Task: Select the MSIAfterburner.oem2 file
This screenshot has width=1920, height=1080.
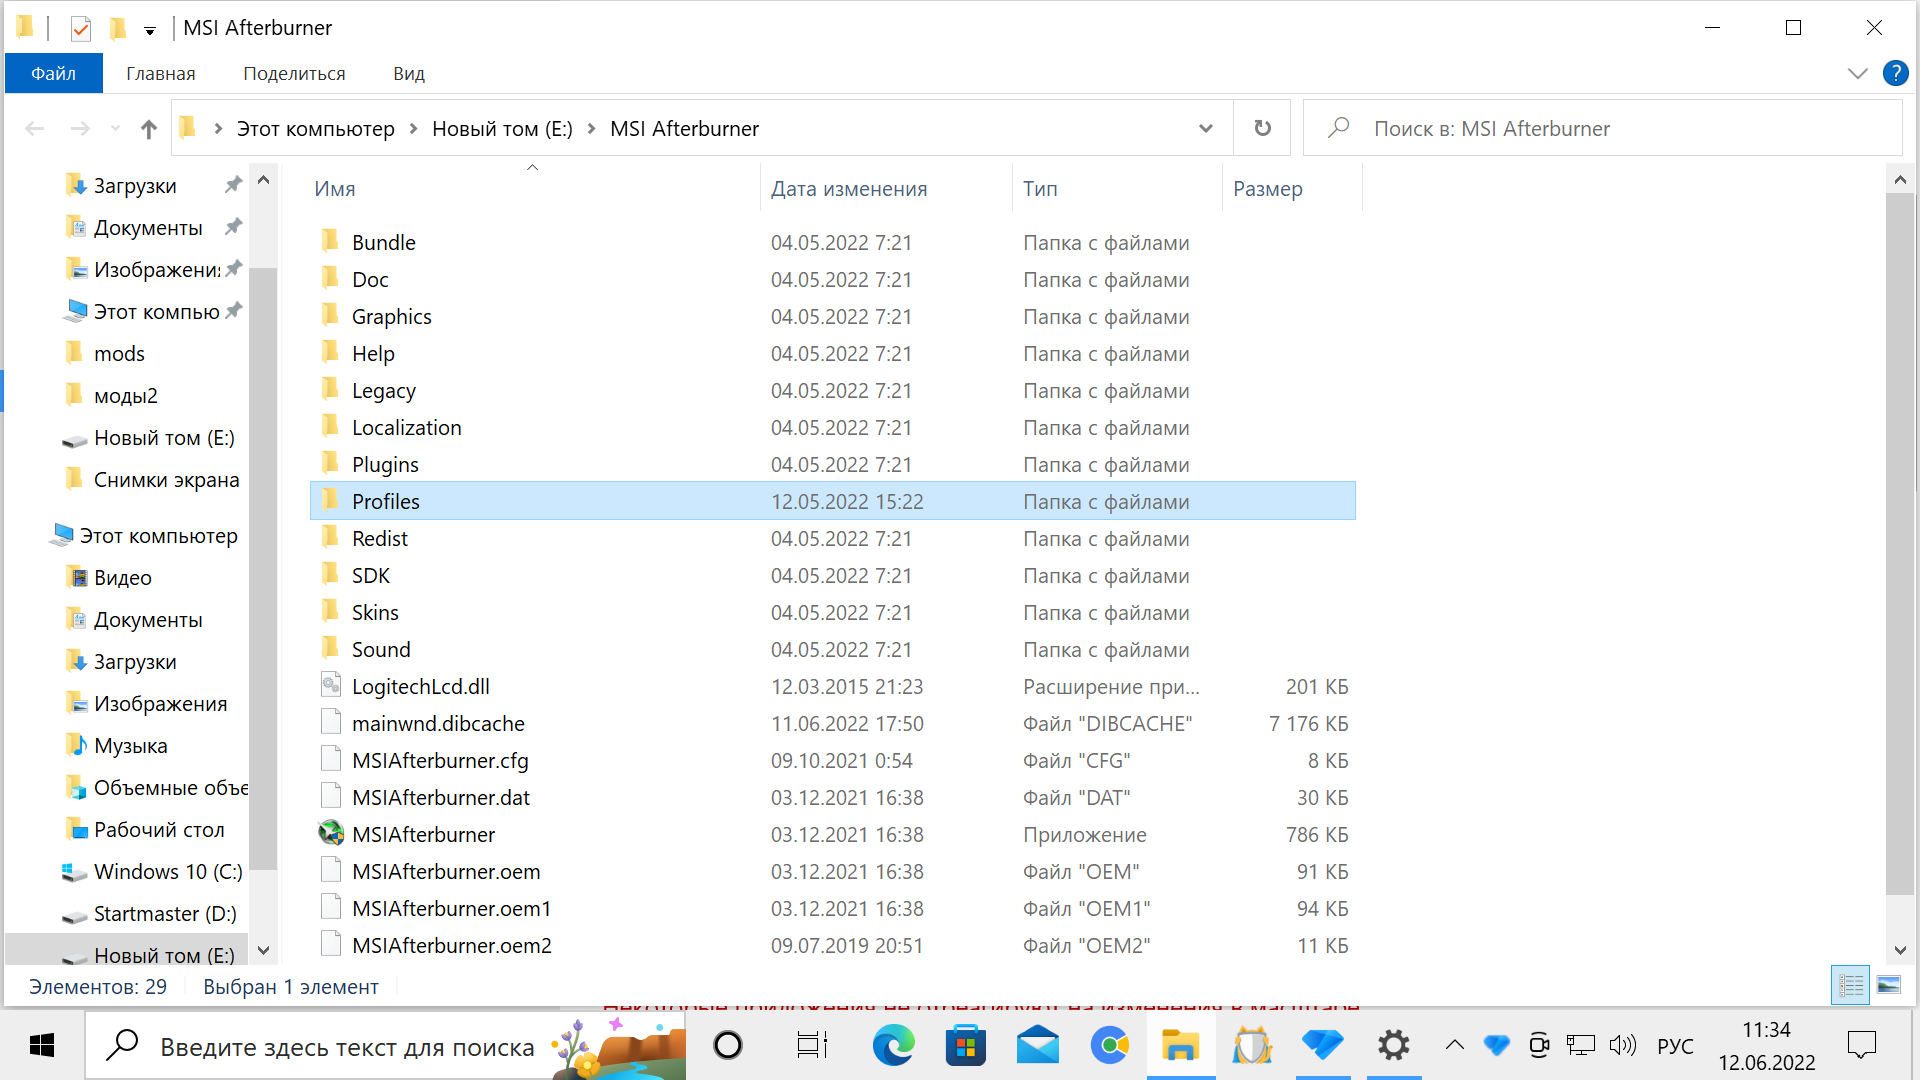Action: click(833, 945)
